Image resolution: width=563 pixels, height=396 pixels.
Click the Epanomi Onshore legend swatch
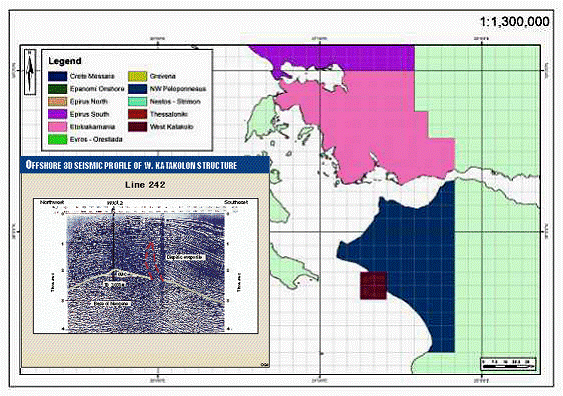pyautogui.click(x=57, y=89)
